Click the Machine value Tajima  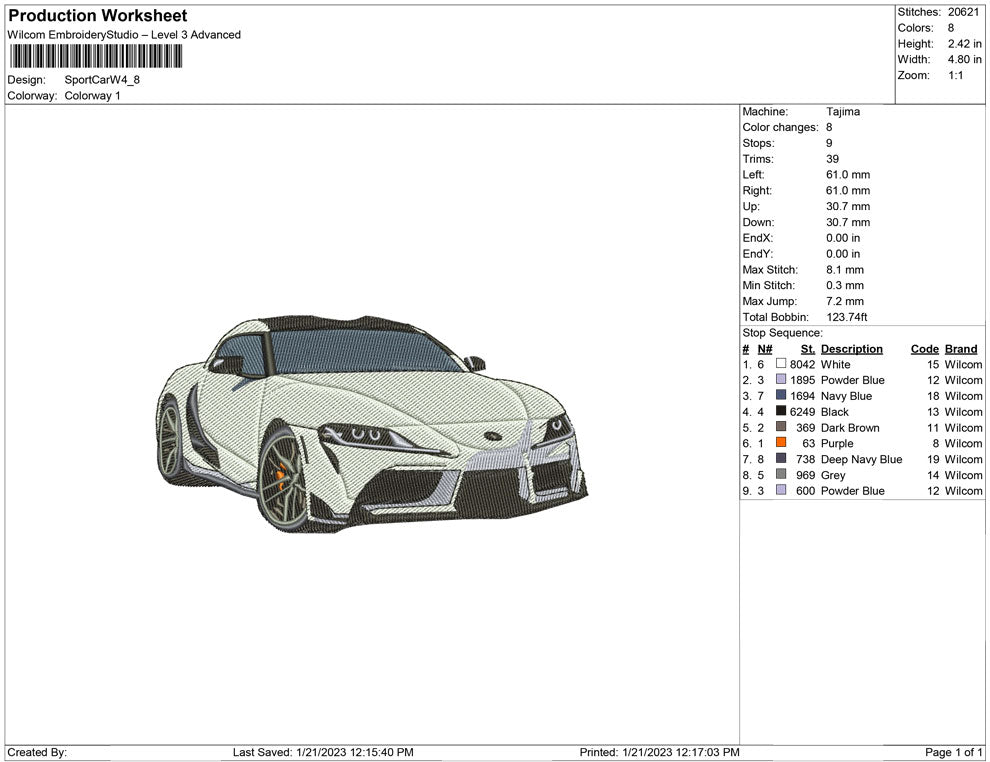tap(843, 112)
